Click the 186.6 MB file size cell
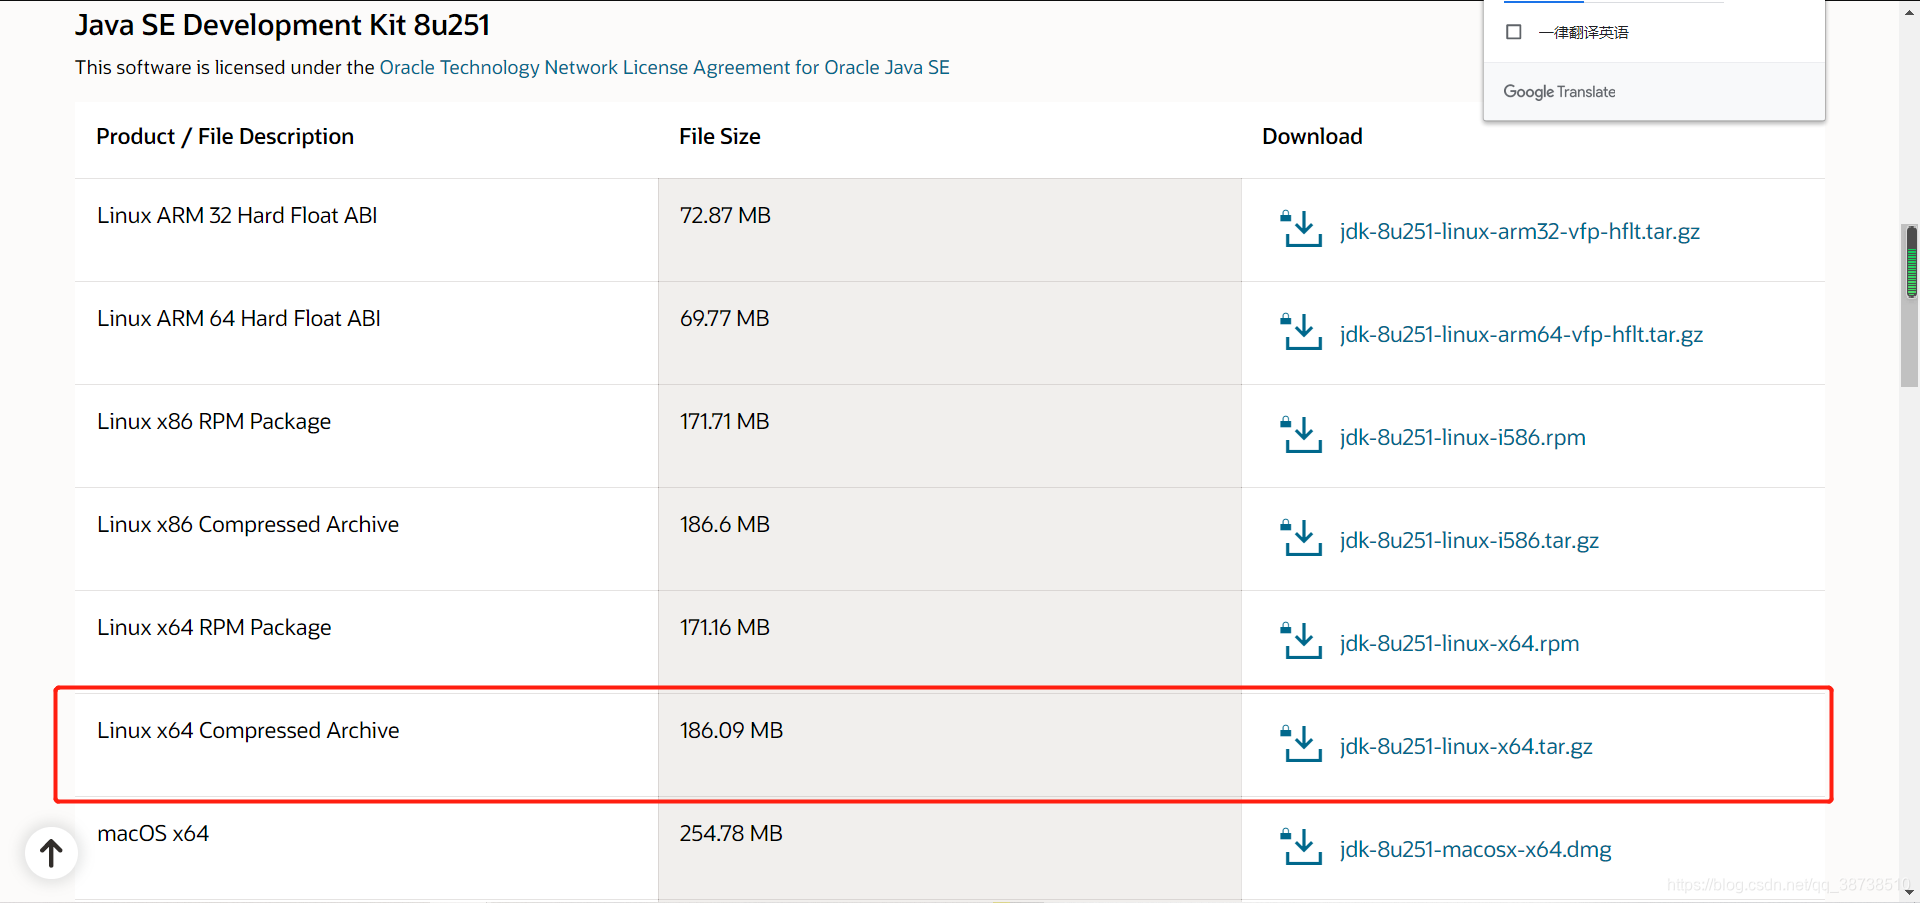 950,539
